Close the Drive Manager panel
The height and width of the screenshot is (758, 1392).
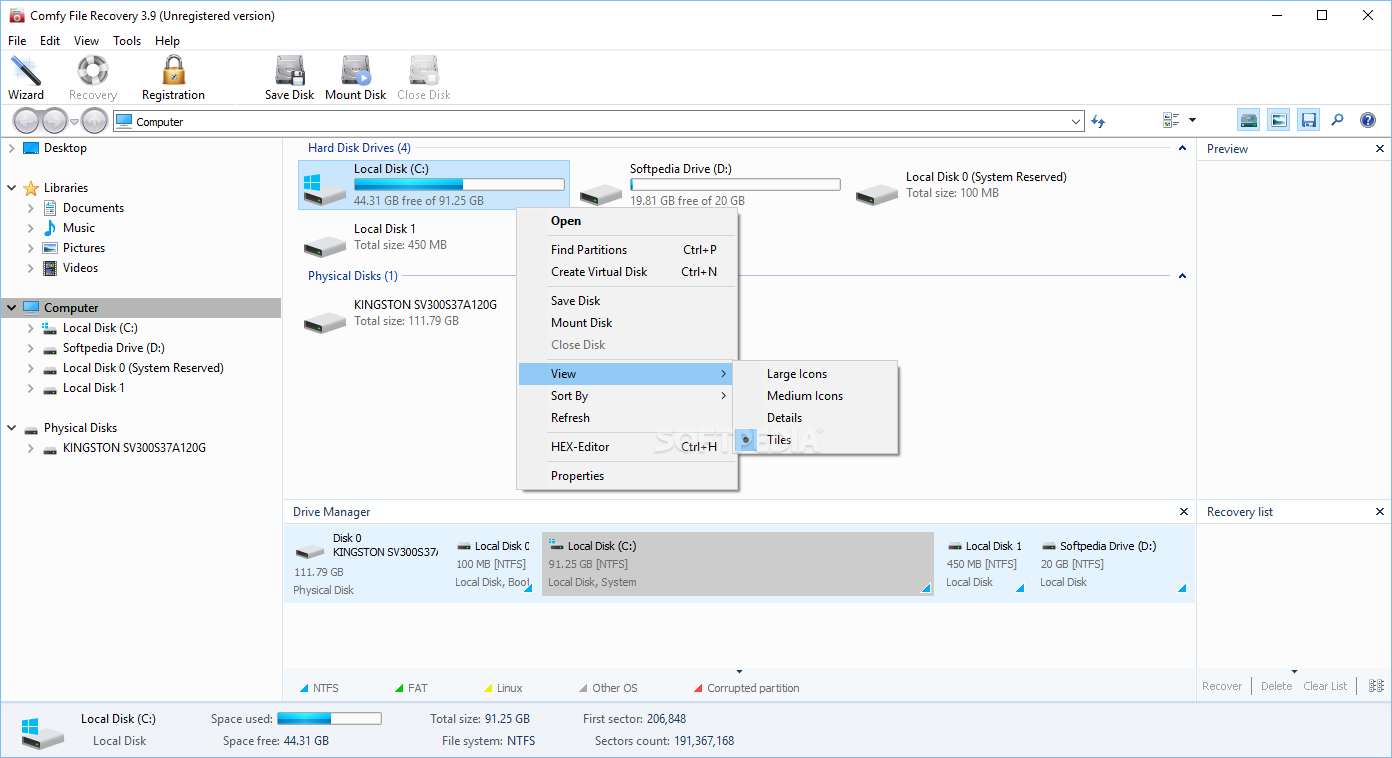pos(1184,512)
